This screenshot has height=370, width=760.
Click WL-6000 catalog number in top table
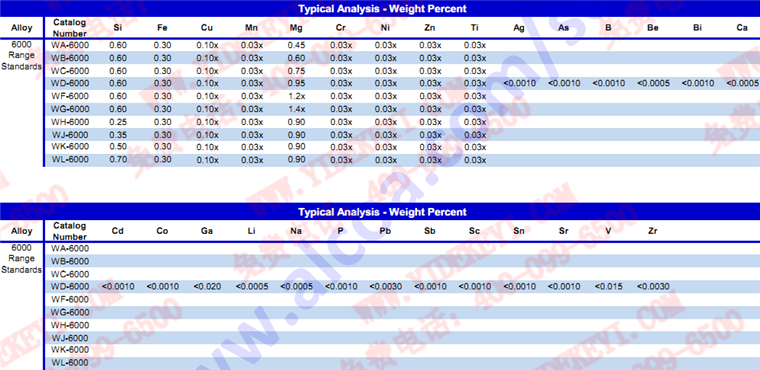[70, 159]
